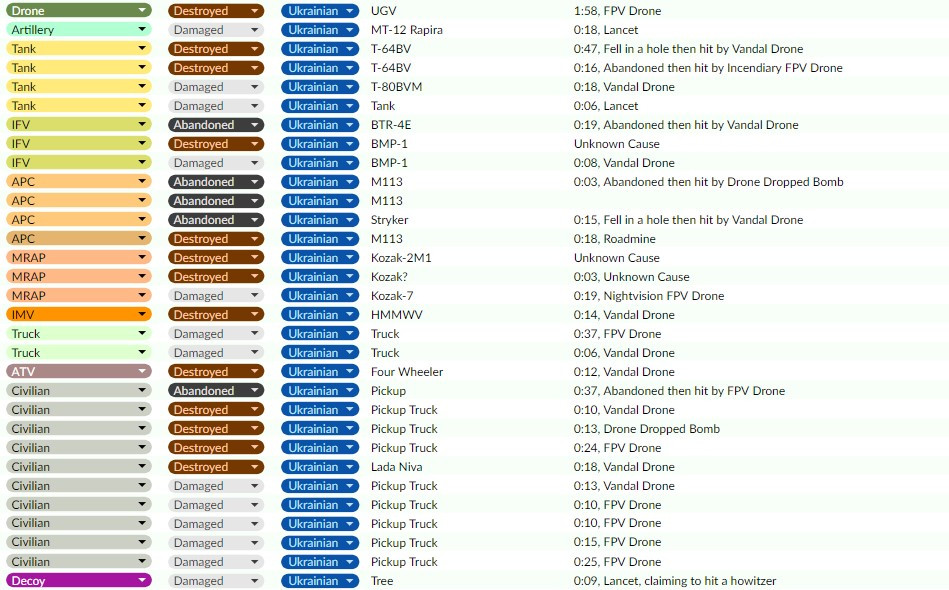Select the 'Tree' cell

[382, 580]
